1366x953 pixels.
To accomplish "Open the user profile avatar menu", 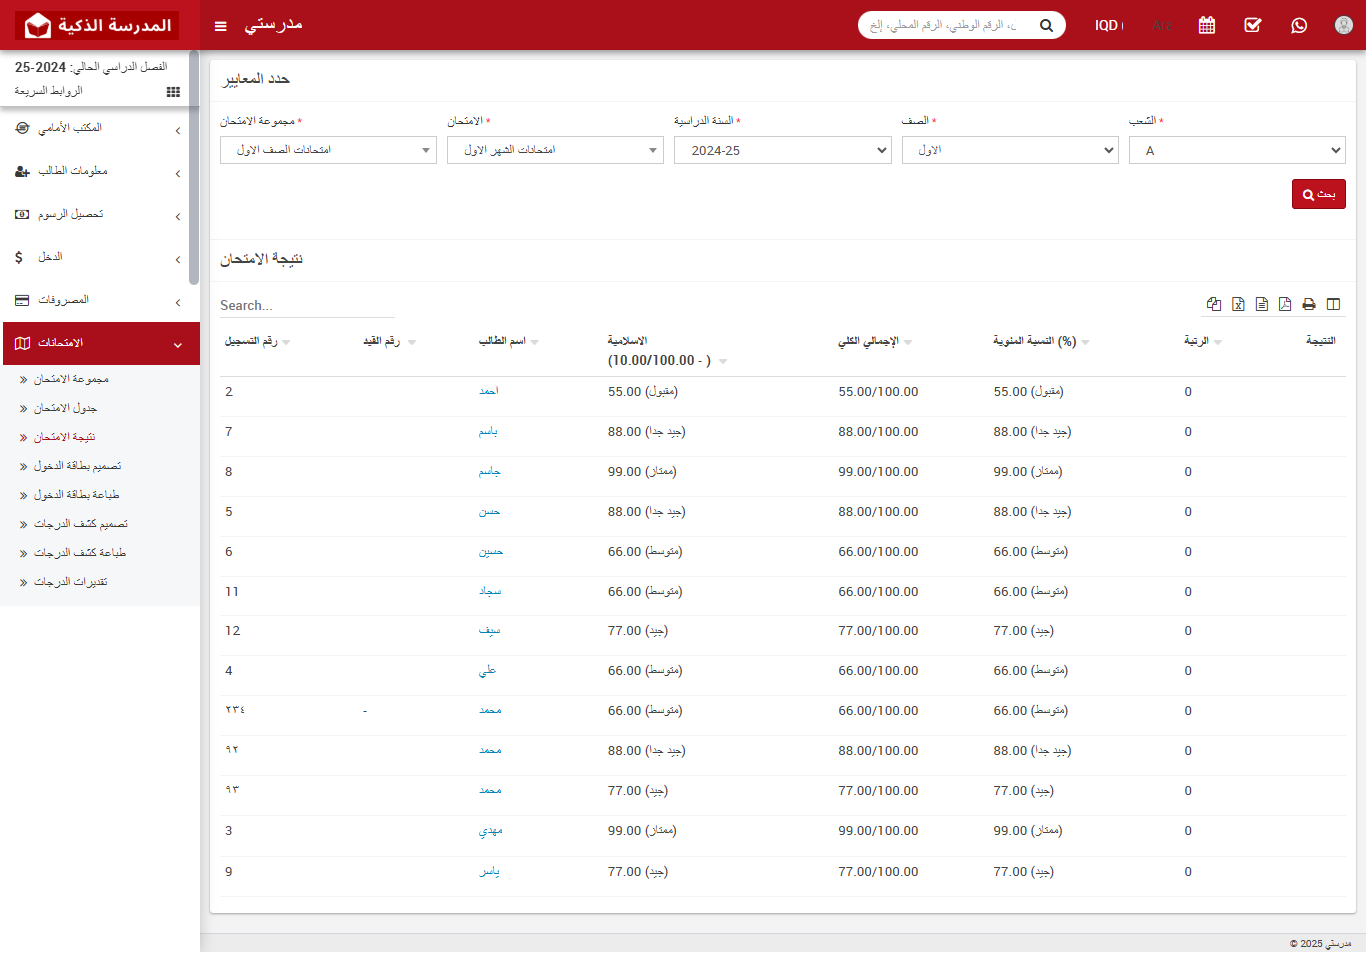I will click(1344, 25).
